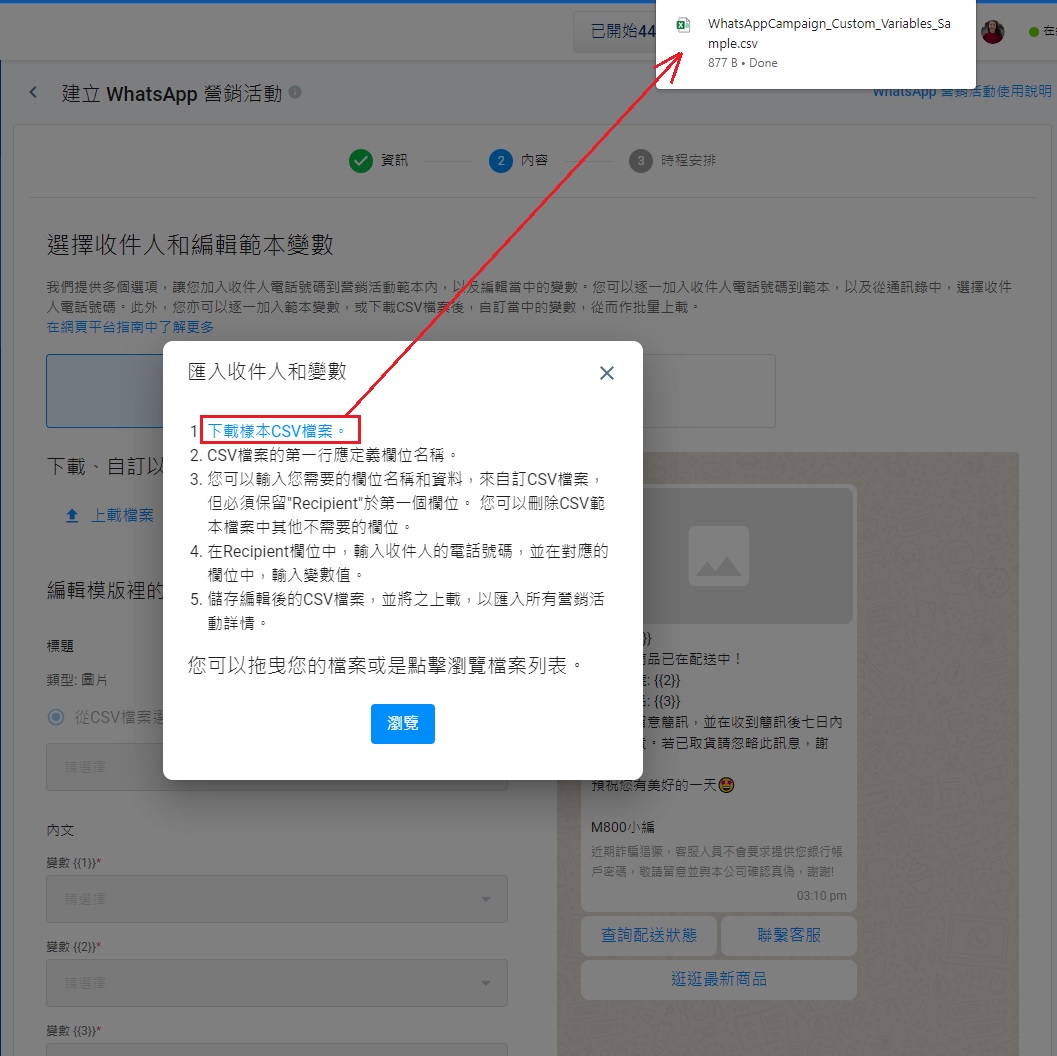1057x1056 pixels.
Task: Open the 變數 {{1}} dropdown
Action: (276, 899)
